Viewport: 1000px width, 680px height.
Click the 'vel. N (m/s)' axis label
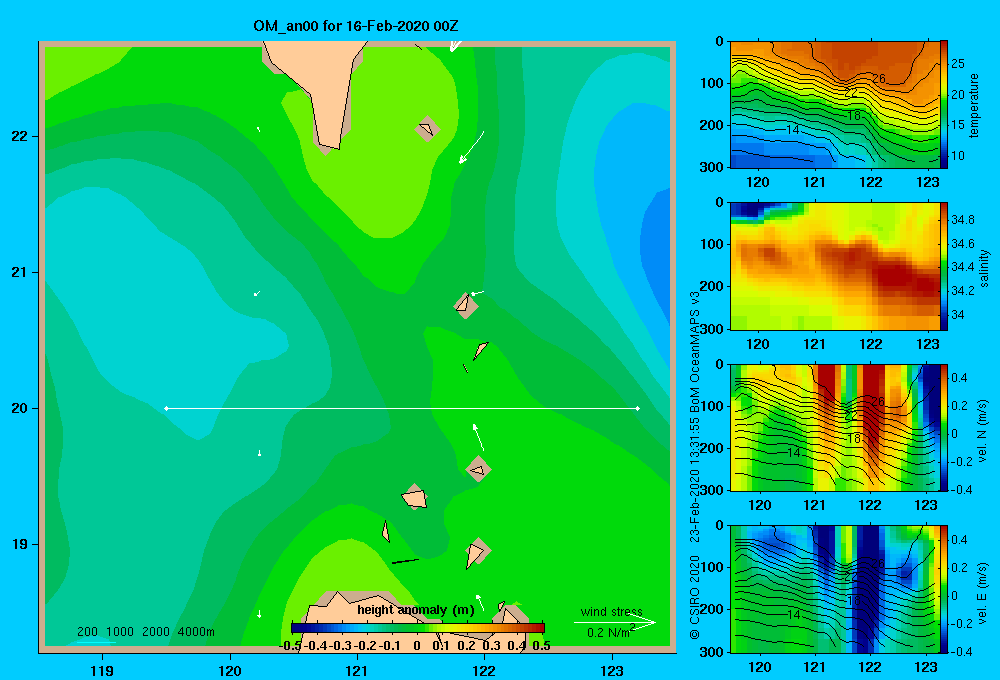click(x=983, y=431)
